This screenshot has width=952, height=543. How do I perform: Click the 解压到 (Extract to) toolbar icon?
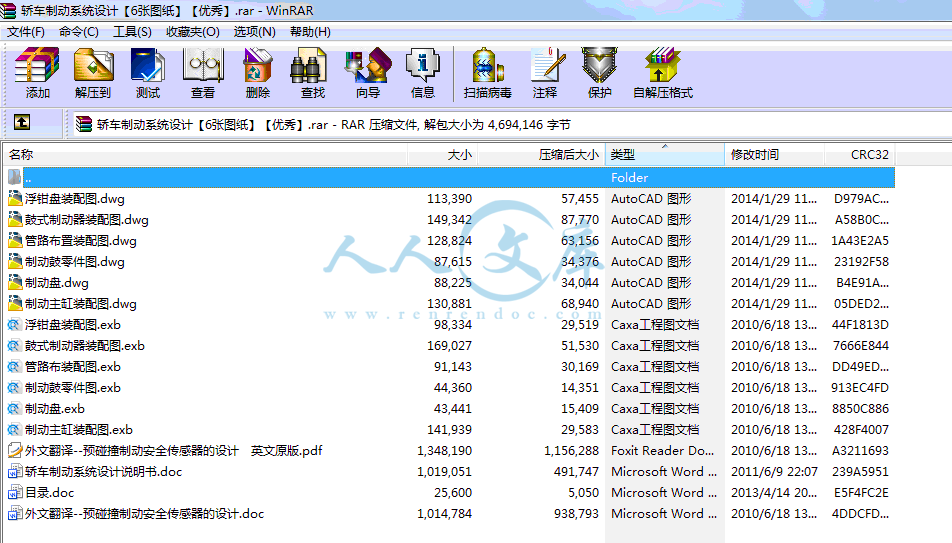(x=93, y=65)
